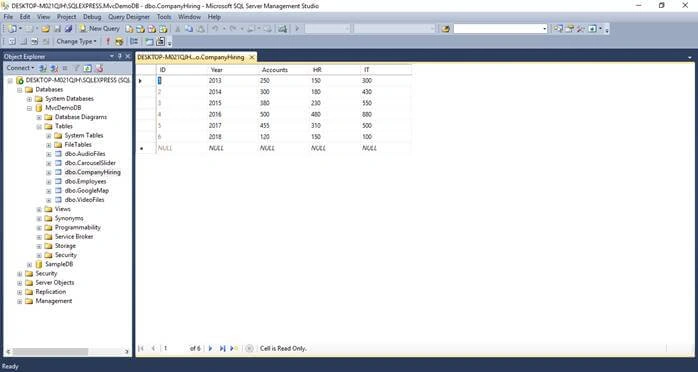This screenshot has height=372, width=698.
Task: Click the Disconnect icon in Object Explorer
Action: [x=54, y=68]
